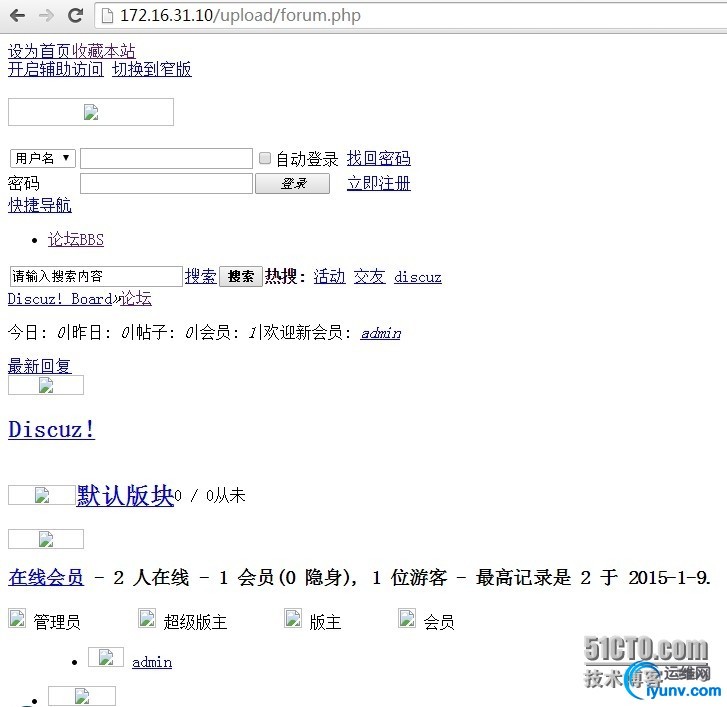Click the broken image beside 默认版块
Screen dimensions: 727x707
tap(42, 495)
